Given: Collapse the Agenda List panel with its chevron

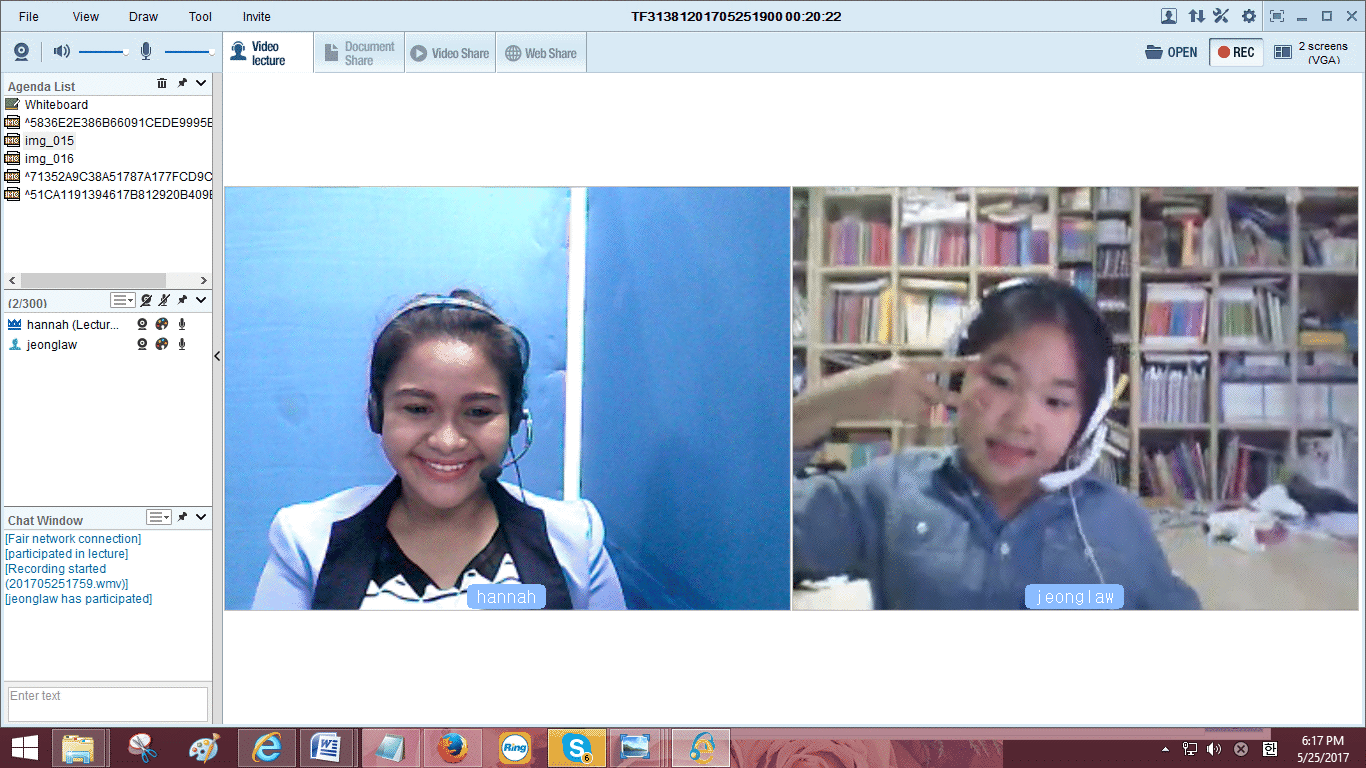Looking at the screenshot, I should pyautogui.click(x=201, y=84).
